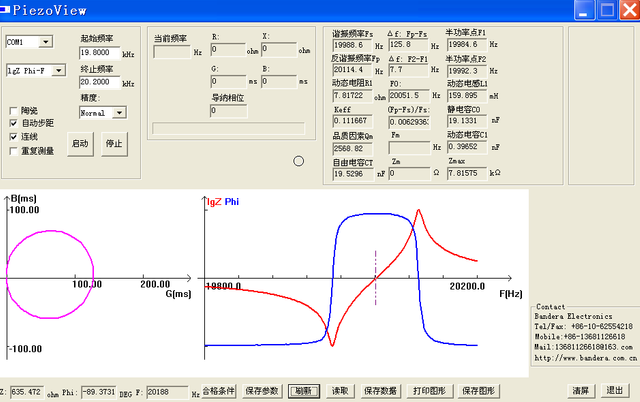Check the 重复测量 option
The height and width of the screenshot is (402, 640).
13,150
